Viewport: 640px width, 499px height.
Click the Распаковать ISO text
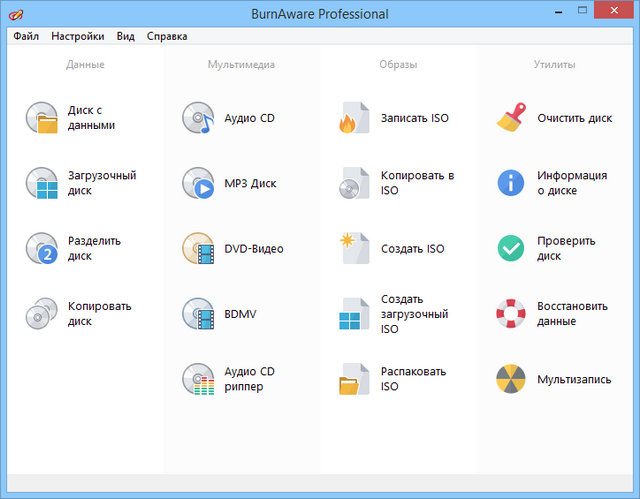pyautogui.click(x=413, y=379)
